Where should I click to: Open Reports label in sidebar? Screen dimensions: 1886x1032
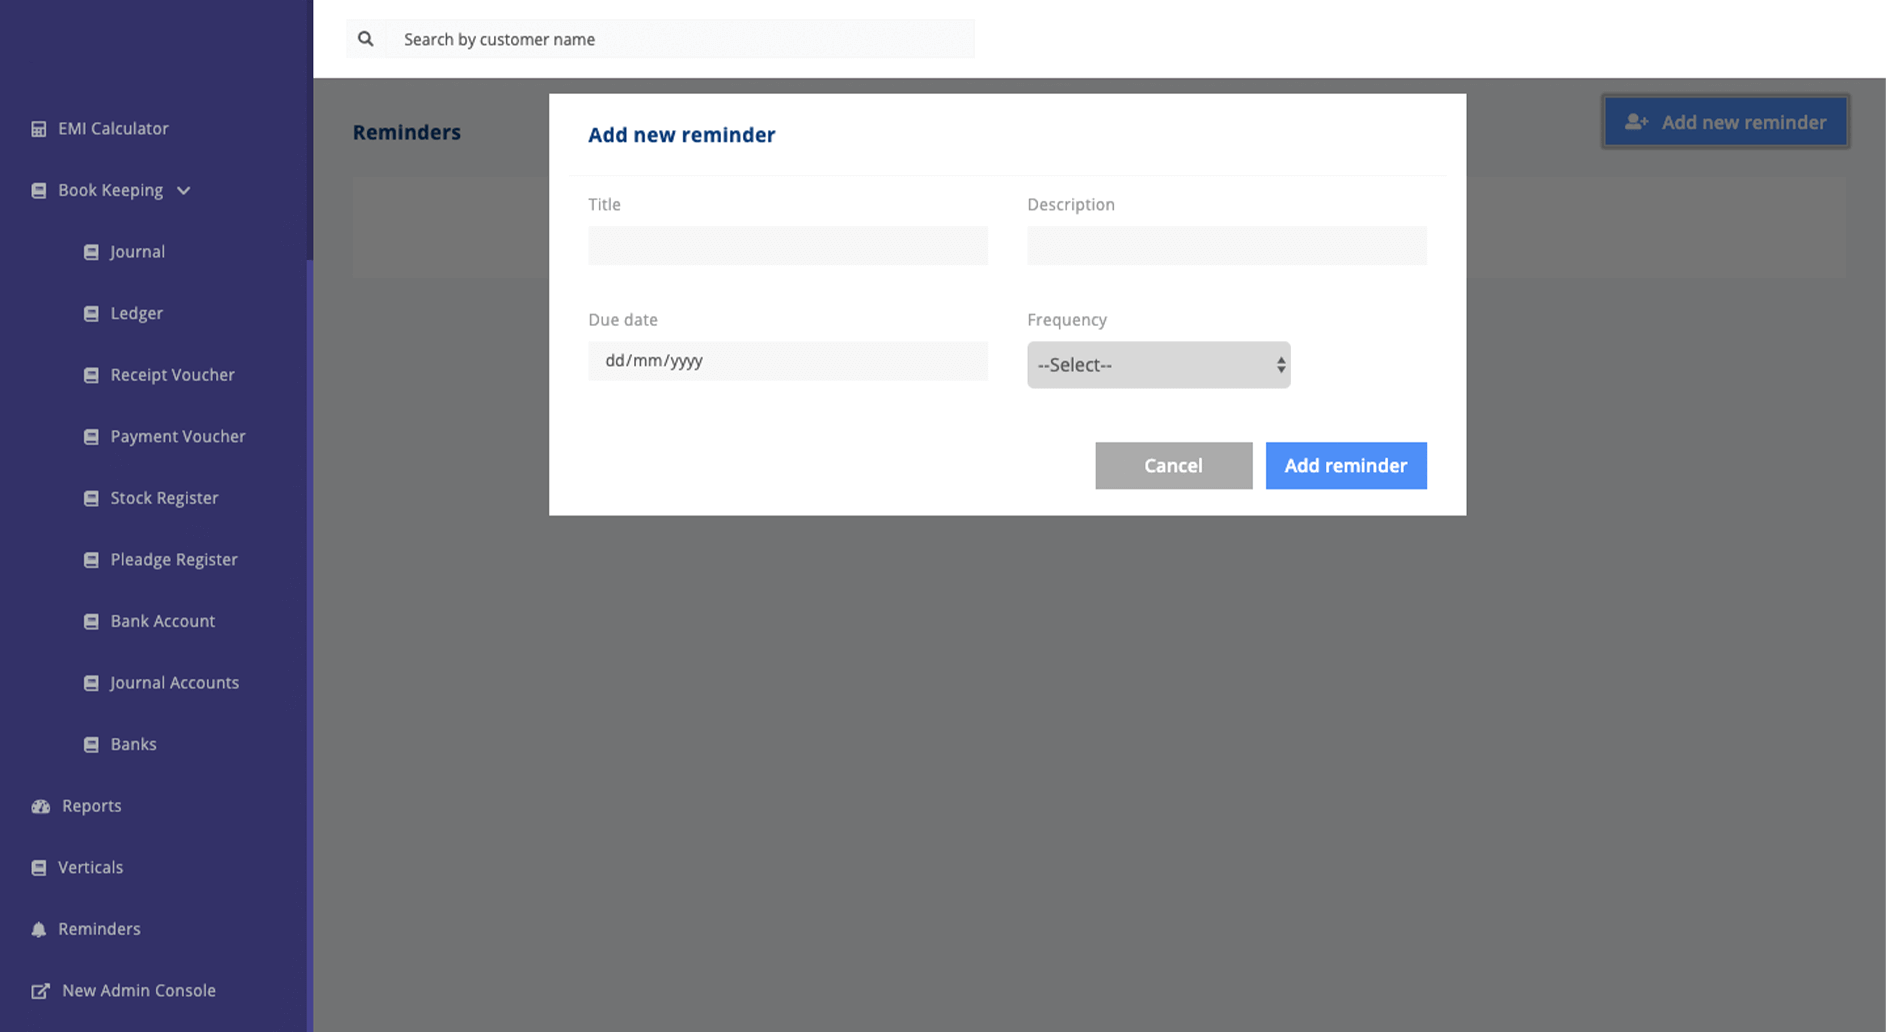(91, 805)
